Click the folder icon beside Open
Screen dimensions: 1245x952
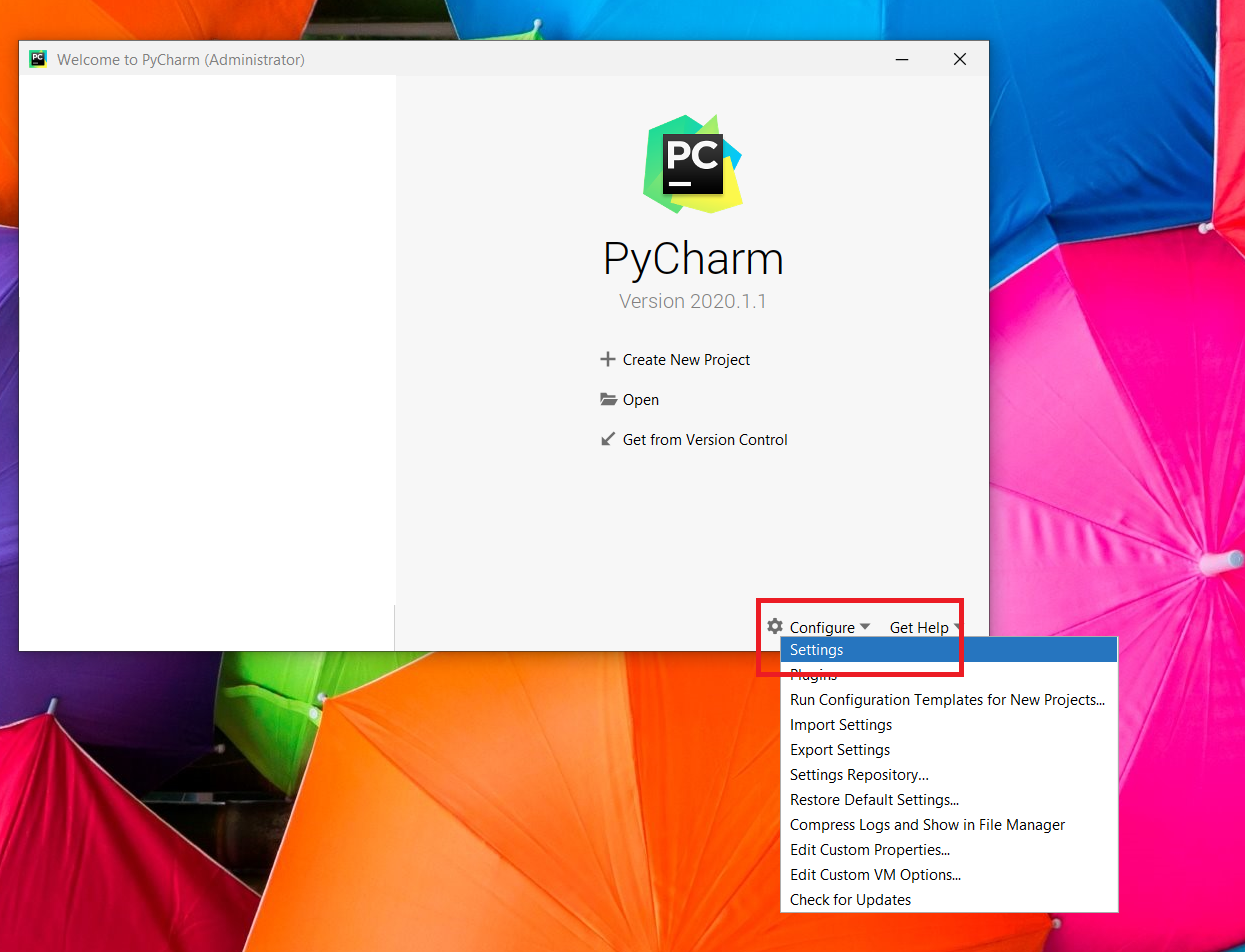pyautogui.click(x=608, y=399)
